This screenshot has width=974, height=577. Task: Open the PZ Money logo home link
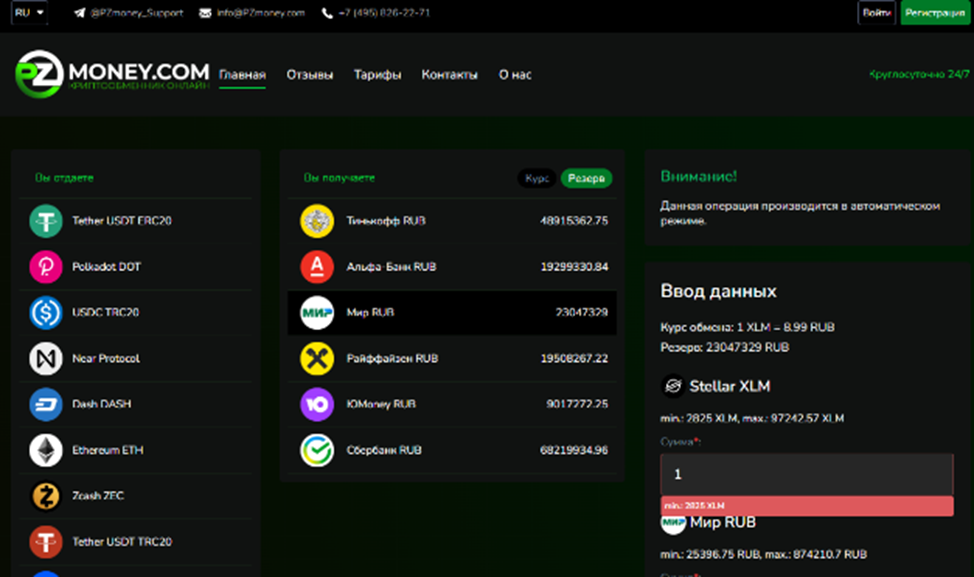pos(112,74)
